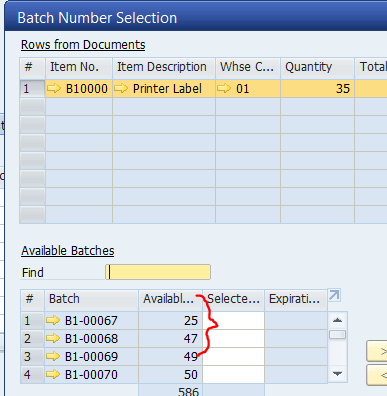The image size is (387, 396).
Task: Select the Selected Qty cell for B1-00067
Action: (x=233, y=321)
